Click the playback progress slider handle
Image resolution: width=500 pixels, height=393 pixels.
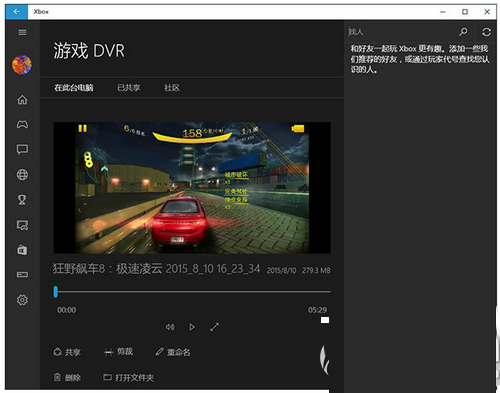coord(56,292)
